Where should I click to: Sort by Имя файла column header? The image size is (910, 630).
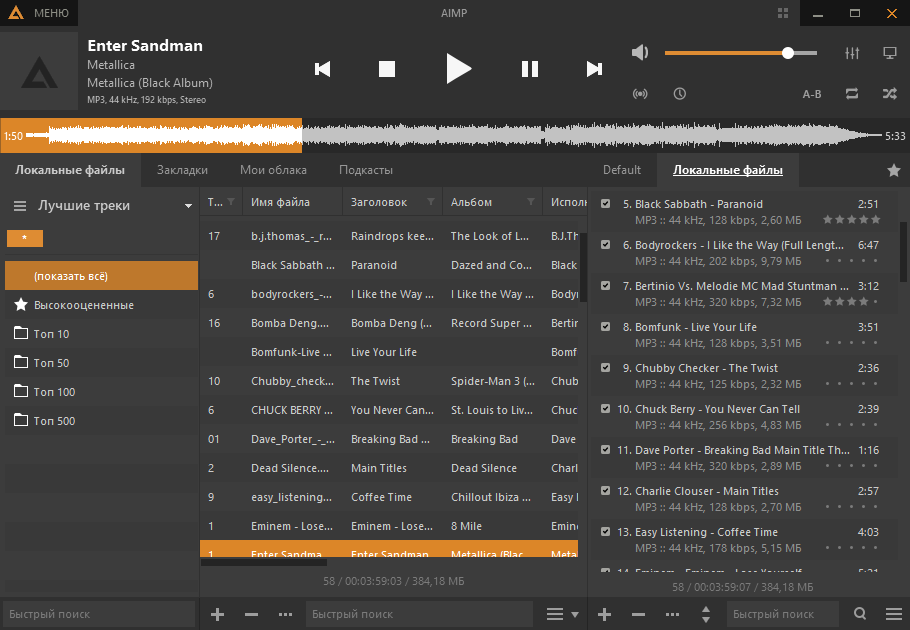(x=292, y=202)
